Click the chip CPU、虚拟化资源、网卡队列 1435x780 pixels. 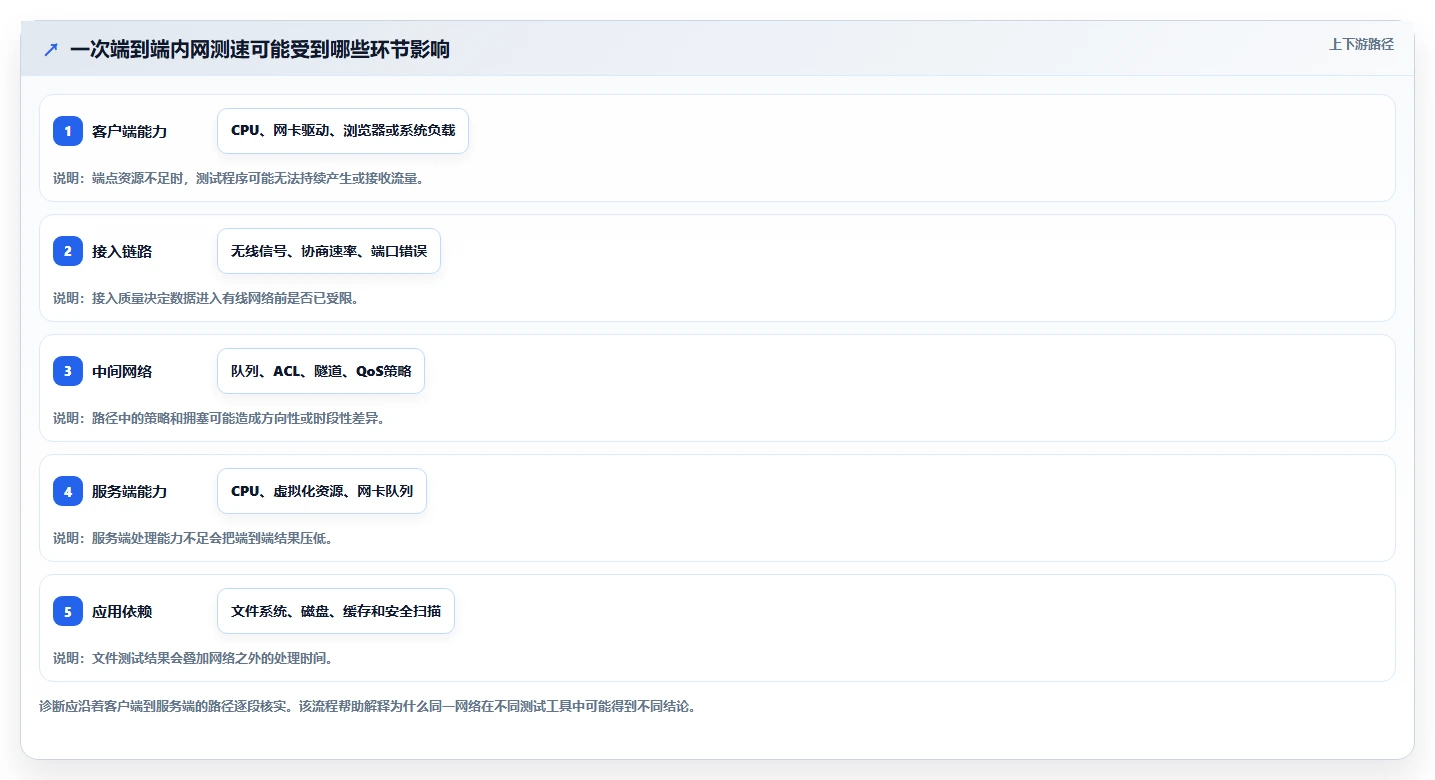(x=322, y=491)
